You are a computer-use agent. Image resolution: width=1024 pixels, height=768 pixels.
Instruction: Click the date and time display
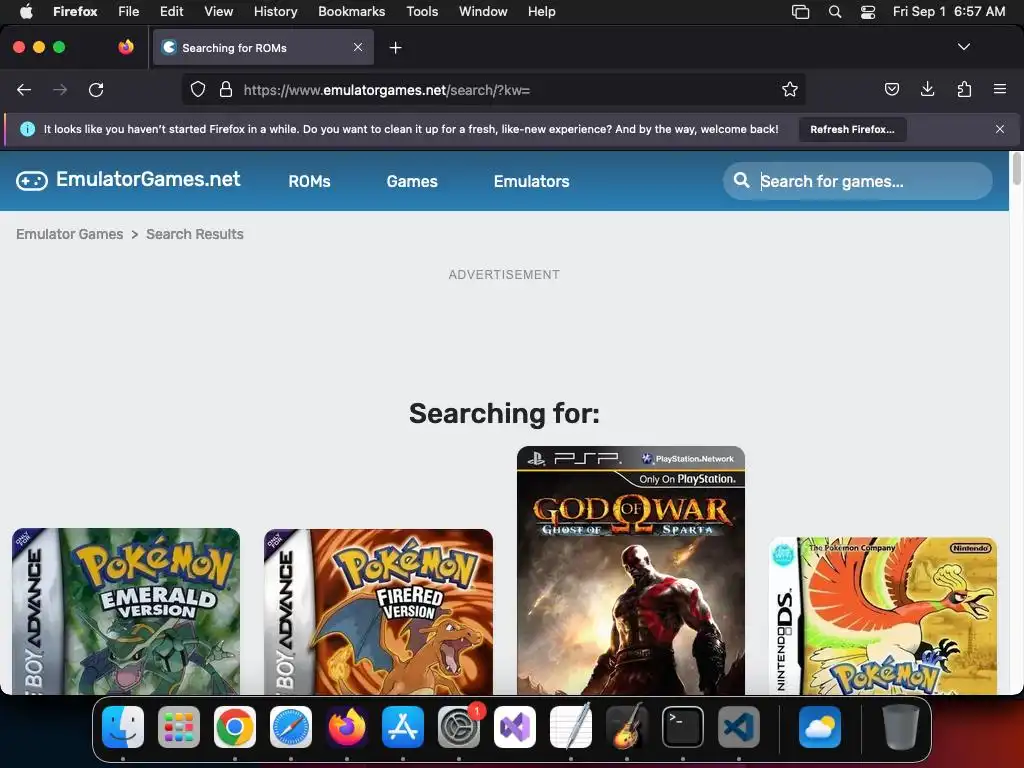click(949, 11)
